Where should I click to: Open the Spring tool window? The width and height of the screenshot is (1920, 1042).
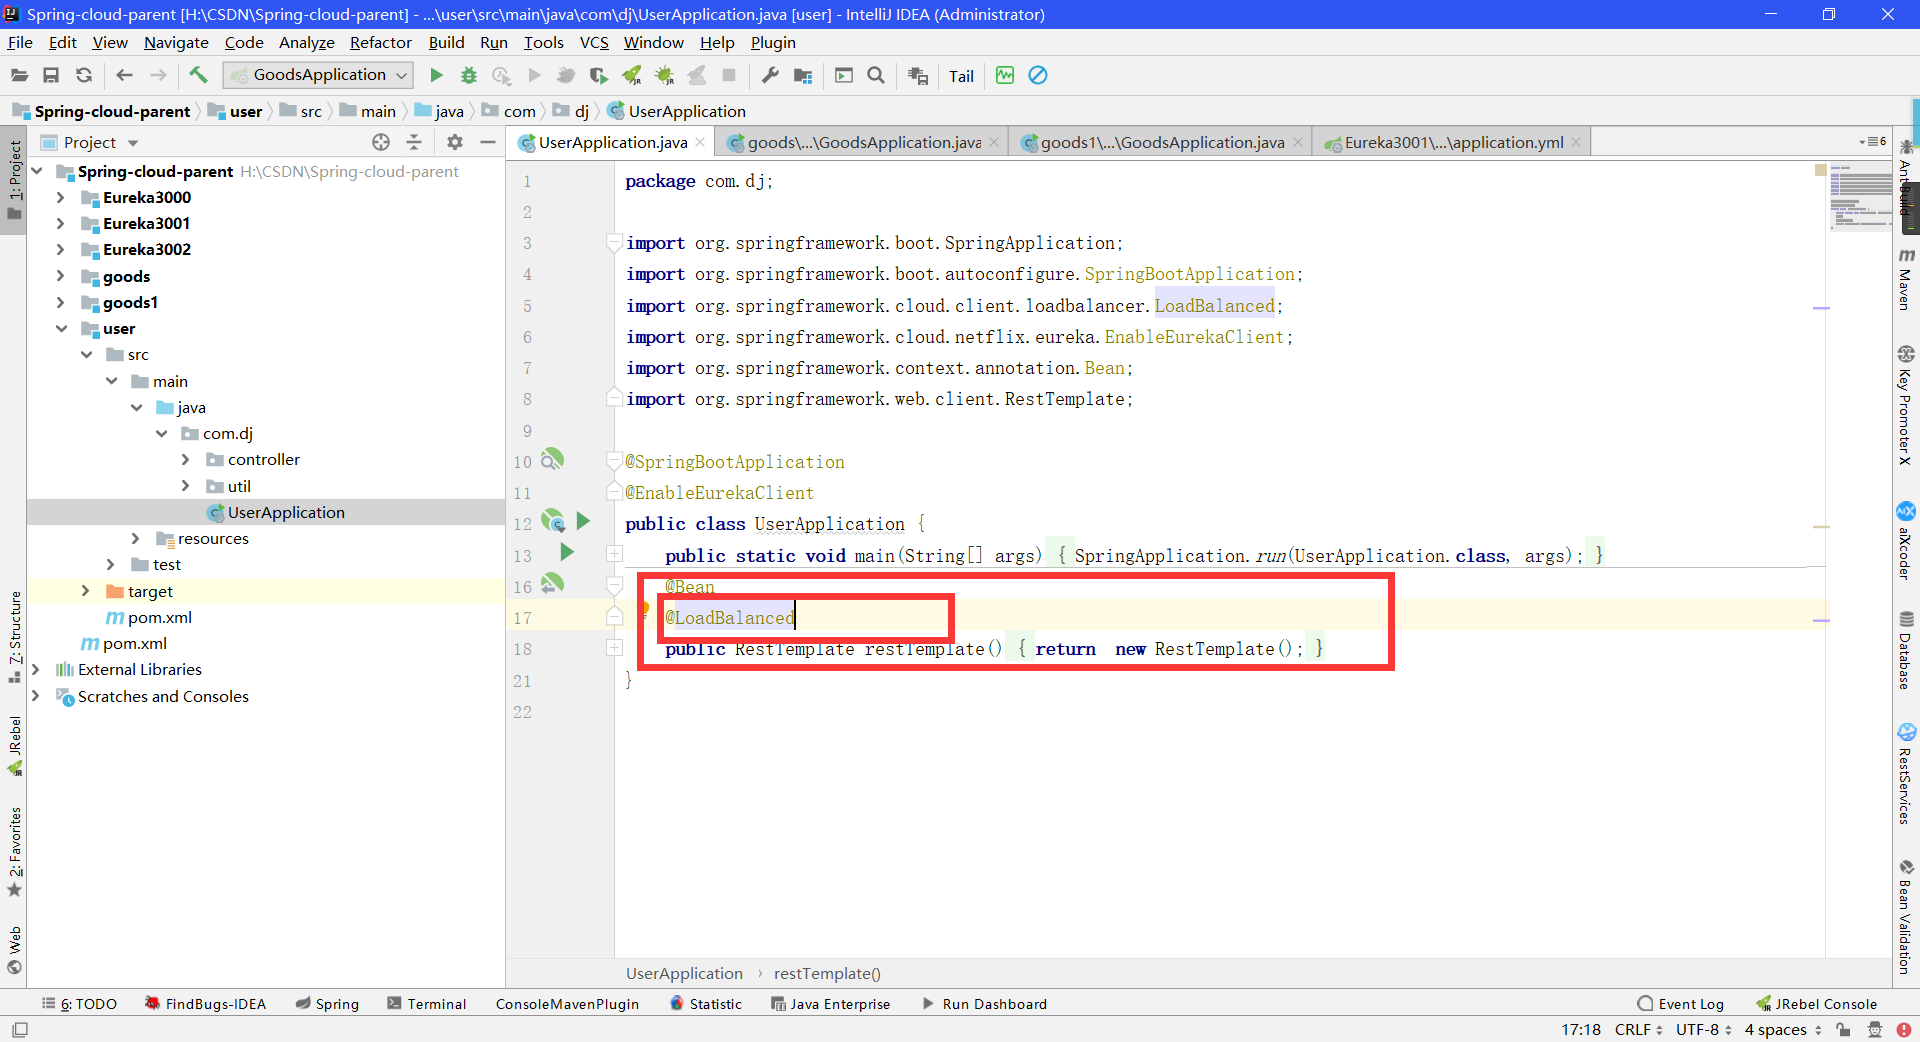click(x=327, y=1003)
